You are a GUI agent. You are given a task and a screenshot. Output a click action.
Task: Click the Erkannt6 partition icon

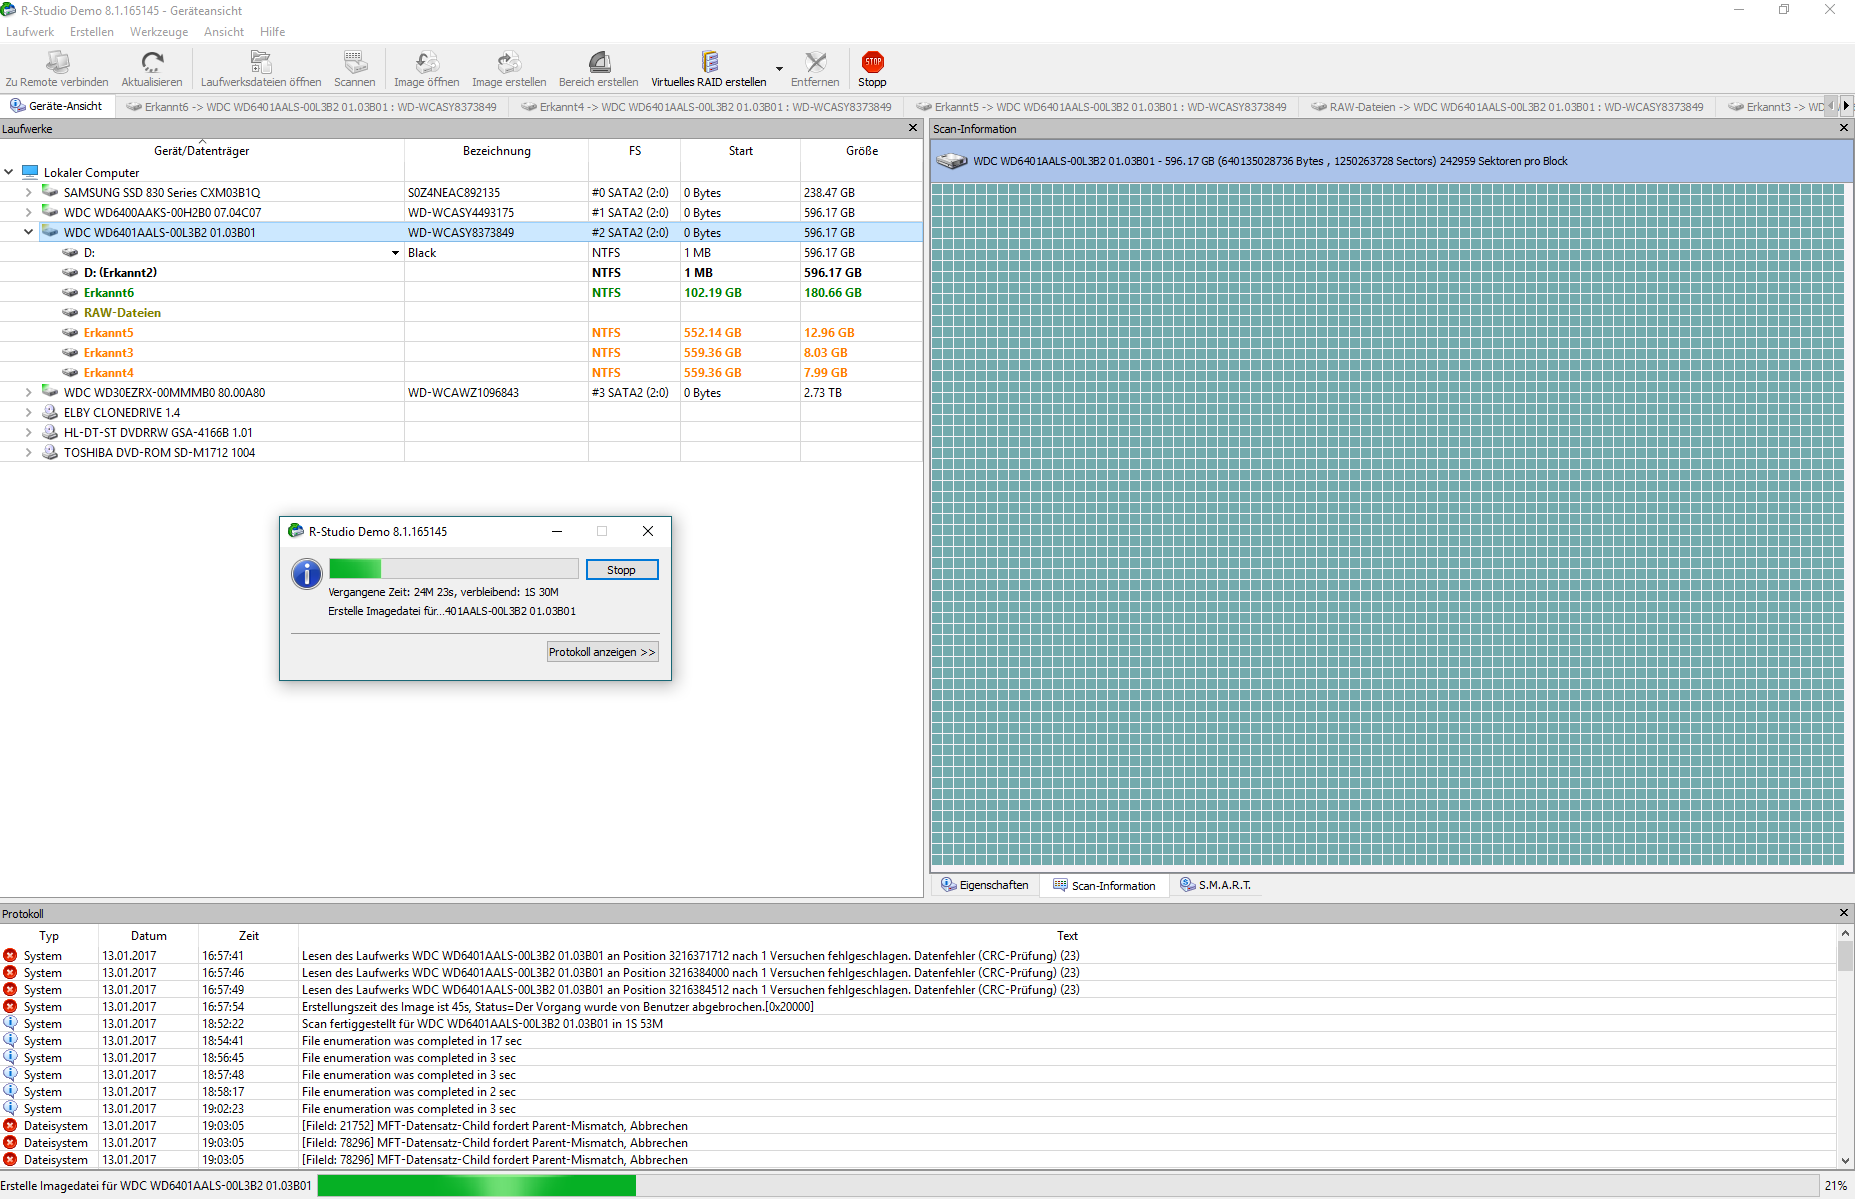pos(70,292)
